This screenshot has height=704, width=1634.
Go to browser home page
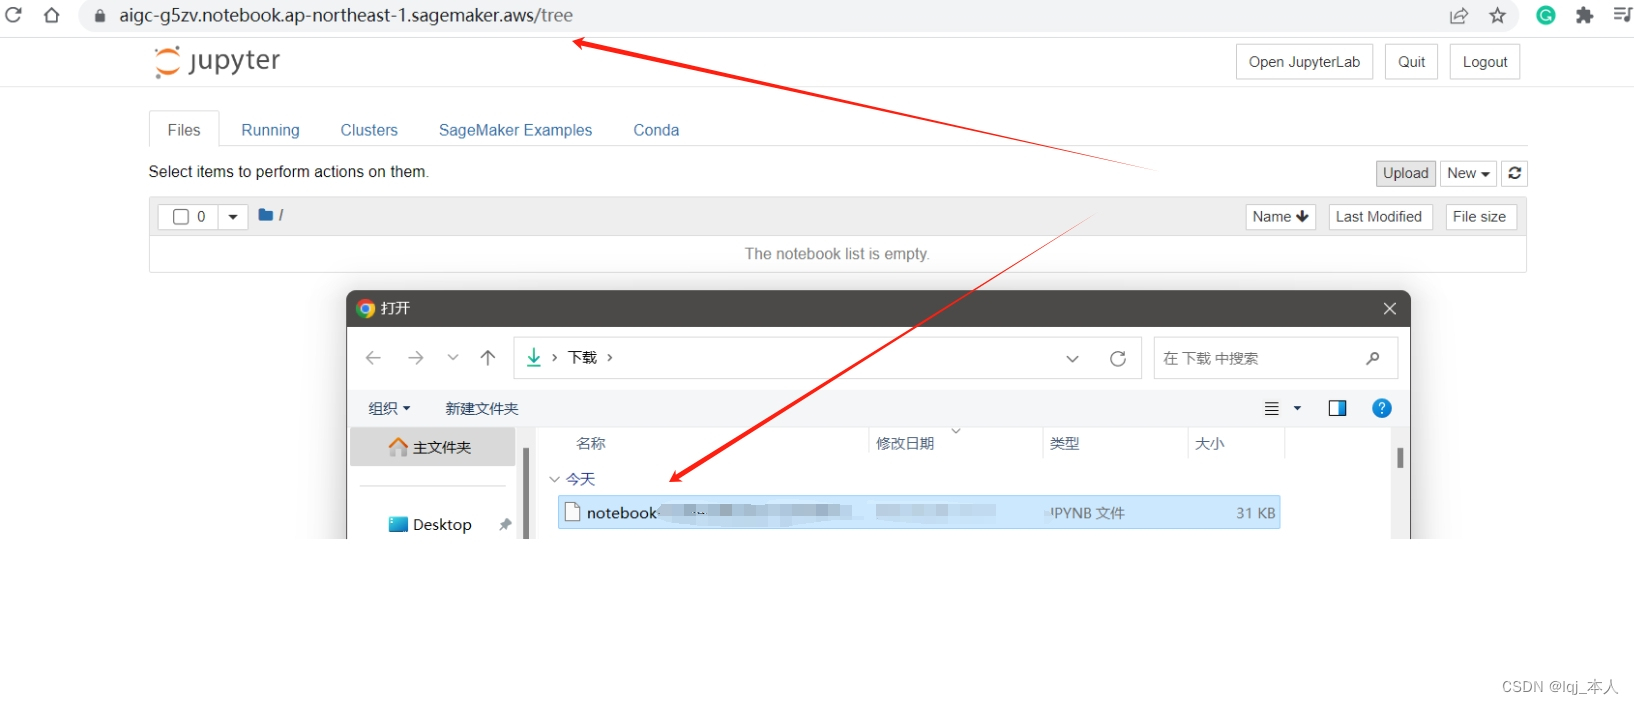click(x=51, y=15)
